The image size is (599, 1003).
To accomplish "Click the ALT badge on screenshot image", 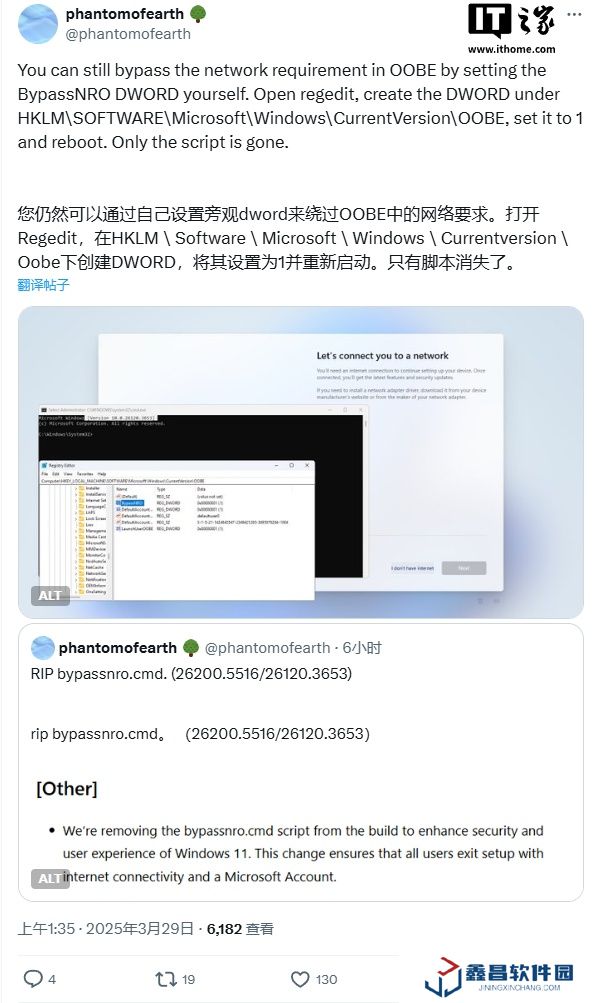I will pyautogui.click(x=50, y=596).
